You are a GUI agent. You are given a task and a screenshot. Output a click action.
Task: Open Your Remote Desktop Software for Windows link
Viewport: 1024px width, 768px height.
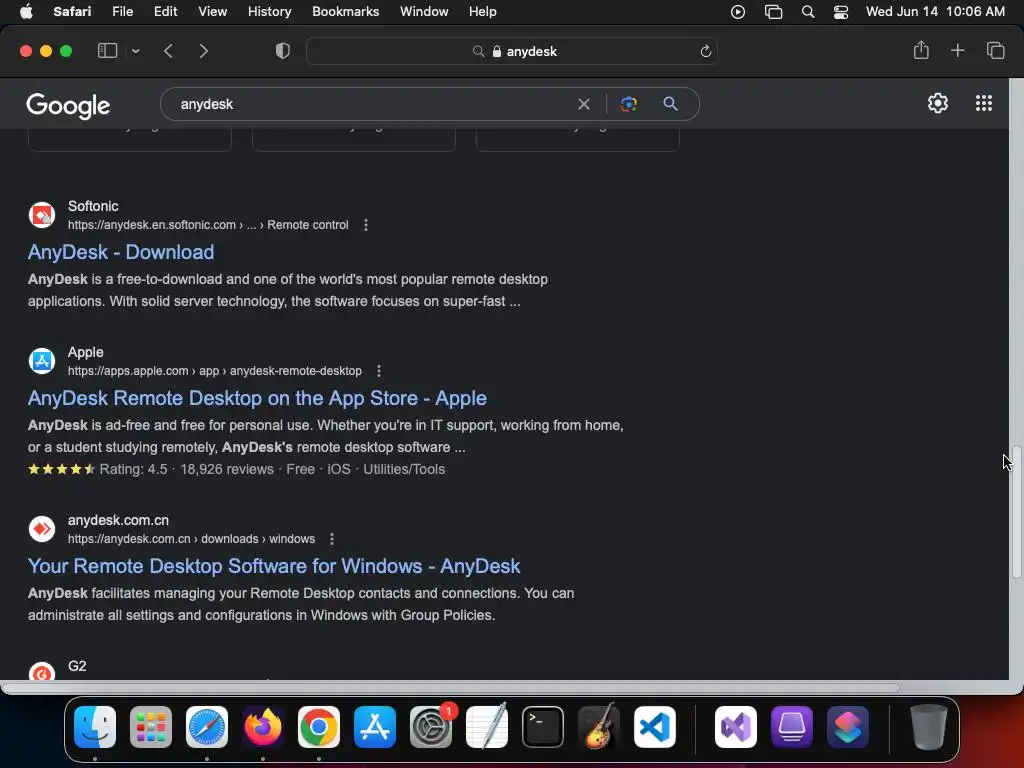click(x=274, y=566)
